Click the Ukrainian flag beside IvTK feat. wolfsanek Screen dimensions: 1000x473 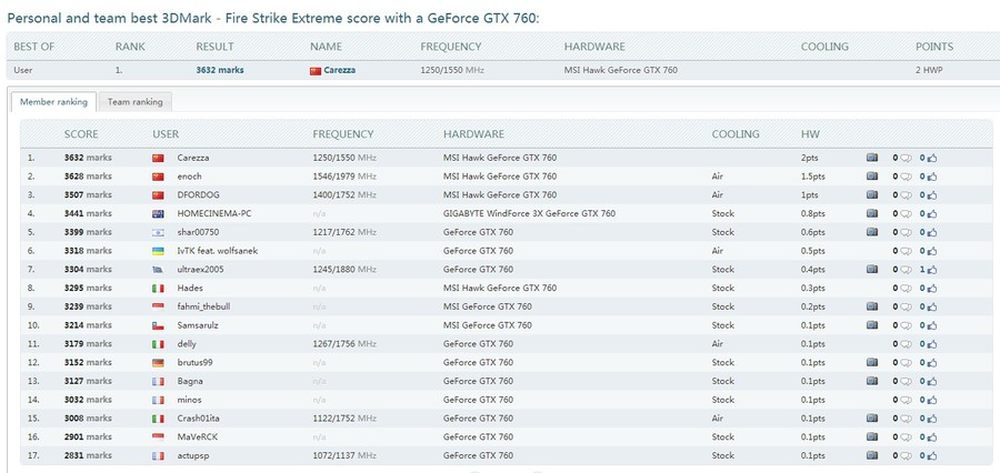(x=158, y=251)
